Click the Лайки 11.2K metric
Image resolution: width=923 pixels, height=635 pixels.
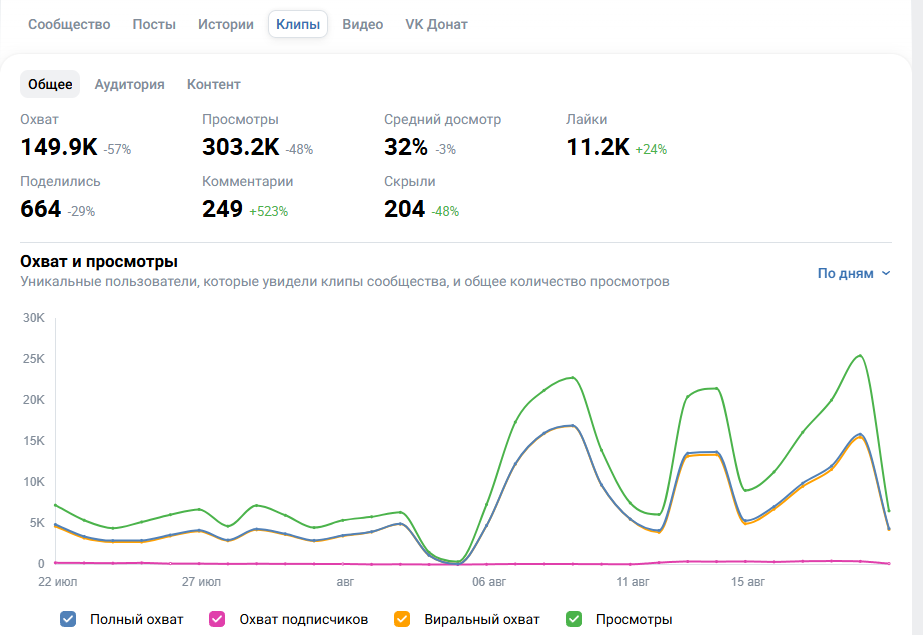pos(616,136)
